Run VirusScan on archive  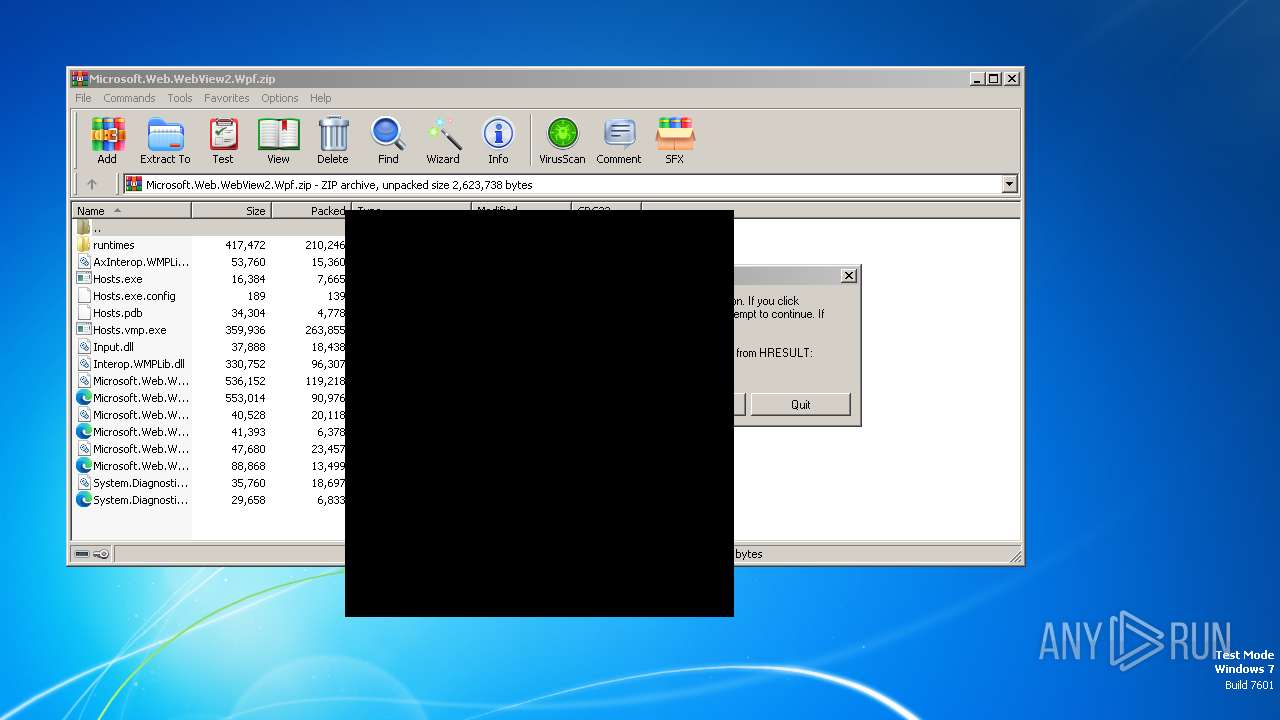pyautogui.click(x=562, y=140)
